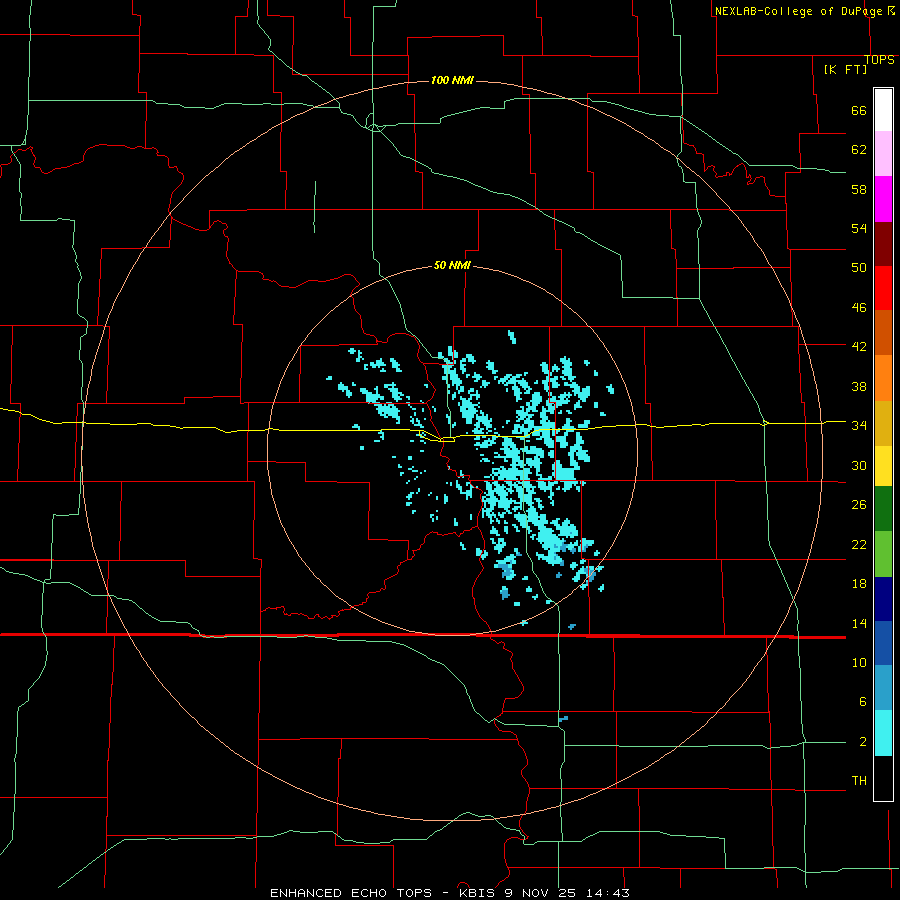Click the legend value 58
Image resolution: width=900 pixels, height=900 pixels.
tap(859, 189)
